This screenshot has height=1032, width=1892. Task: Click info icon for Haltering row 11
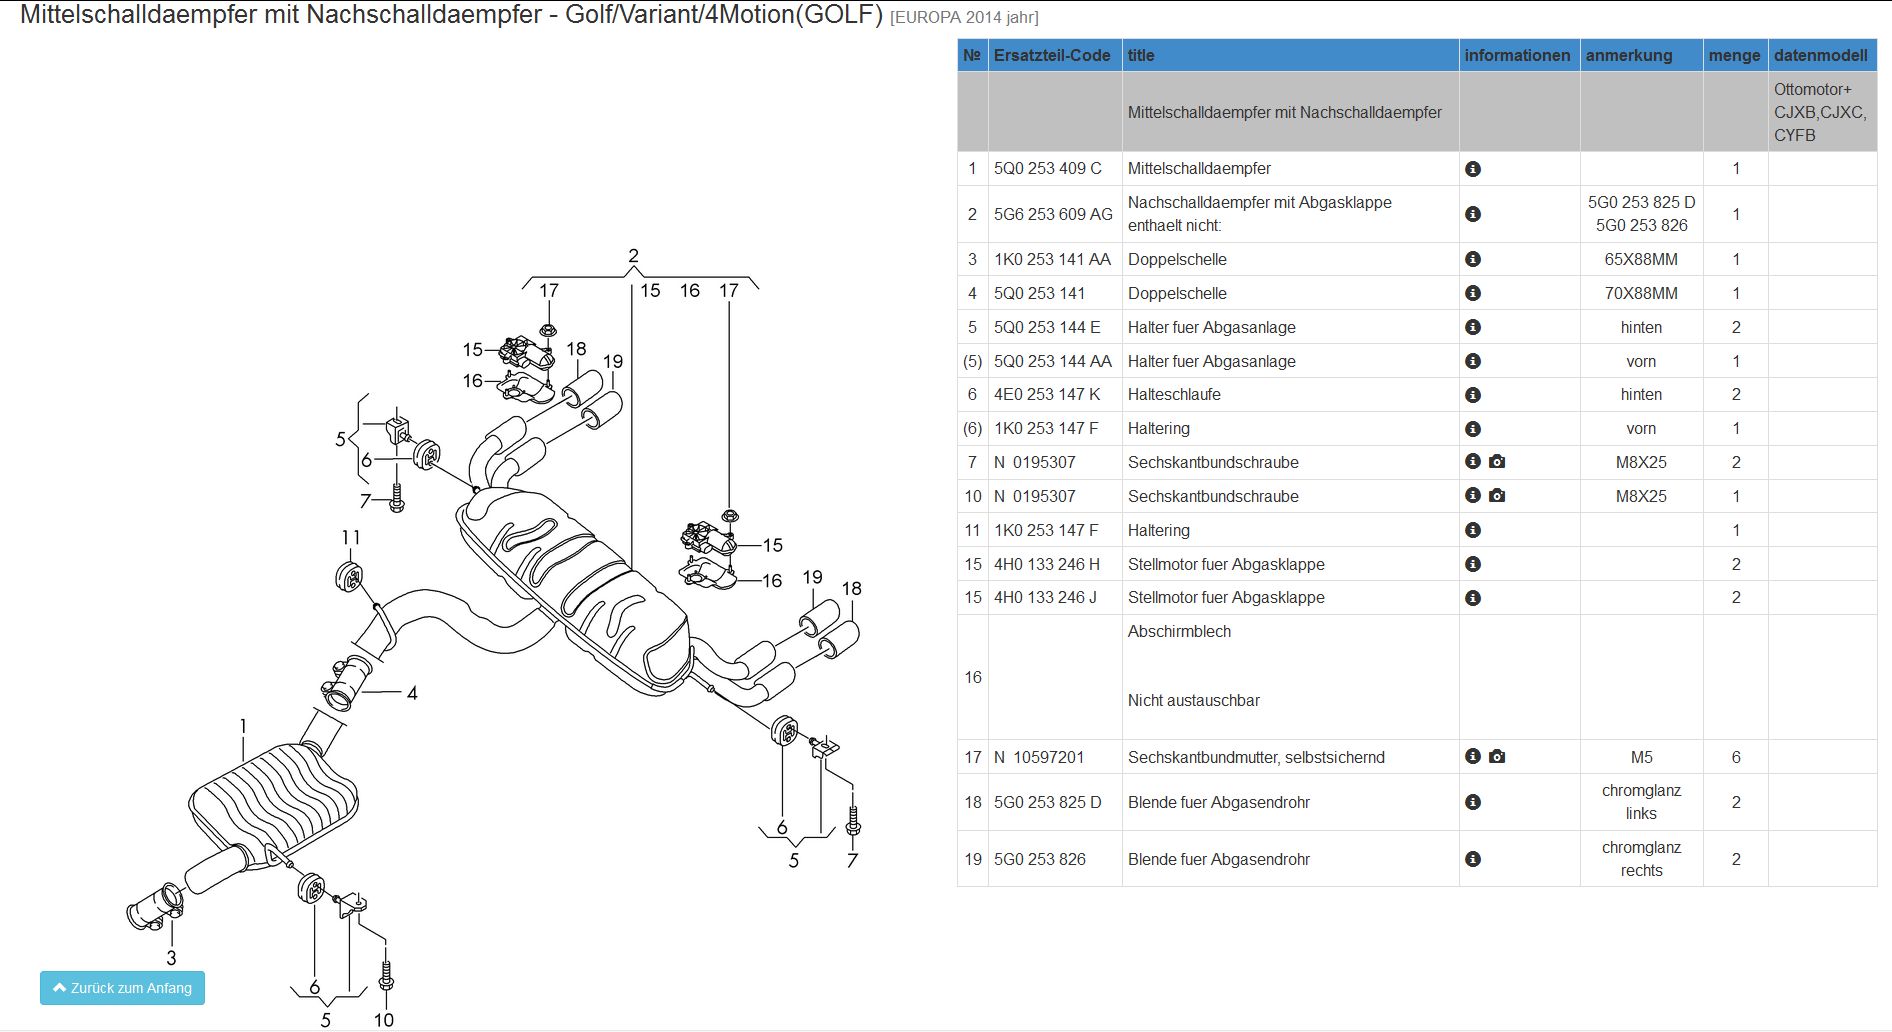click(x=1472, y=530)
